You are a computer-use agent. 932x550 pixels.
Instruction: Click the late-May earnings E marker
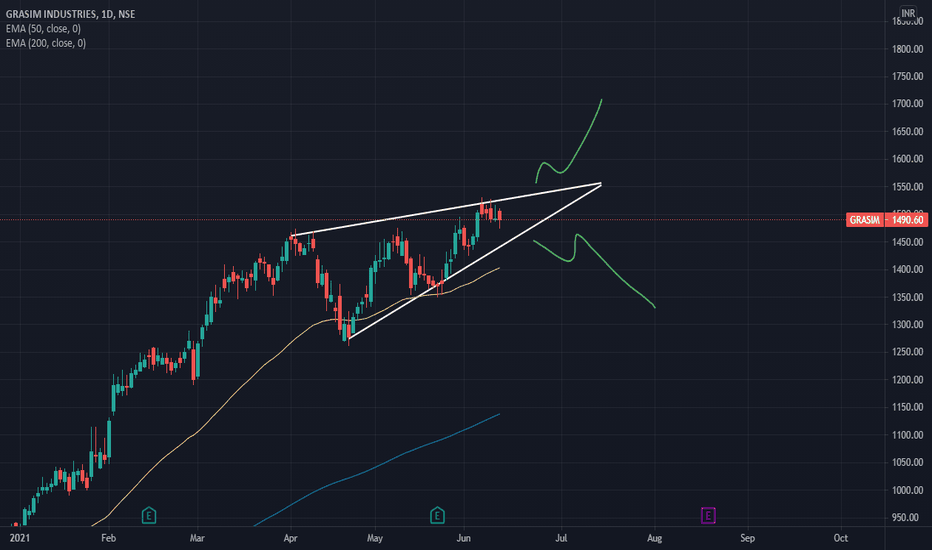point(437,516)
